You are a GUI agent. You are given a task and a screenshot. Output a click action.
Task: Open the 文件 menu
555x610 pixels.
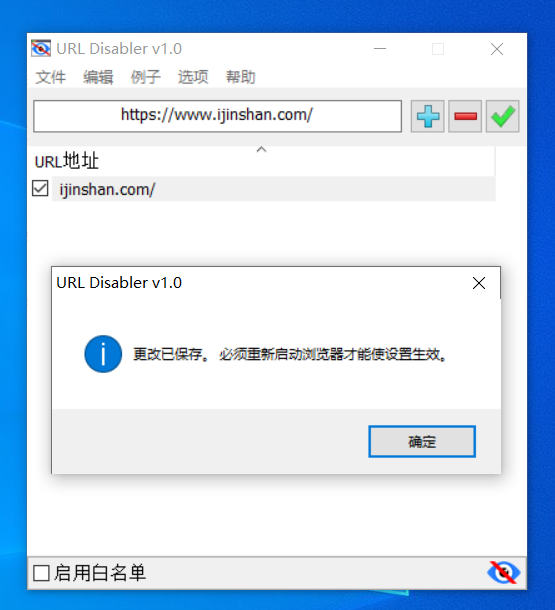pos(51,77)
